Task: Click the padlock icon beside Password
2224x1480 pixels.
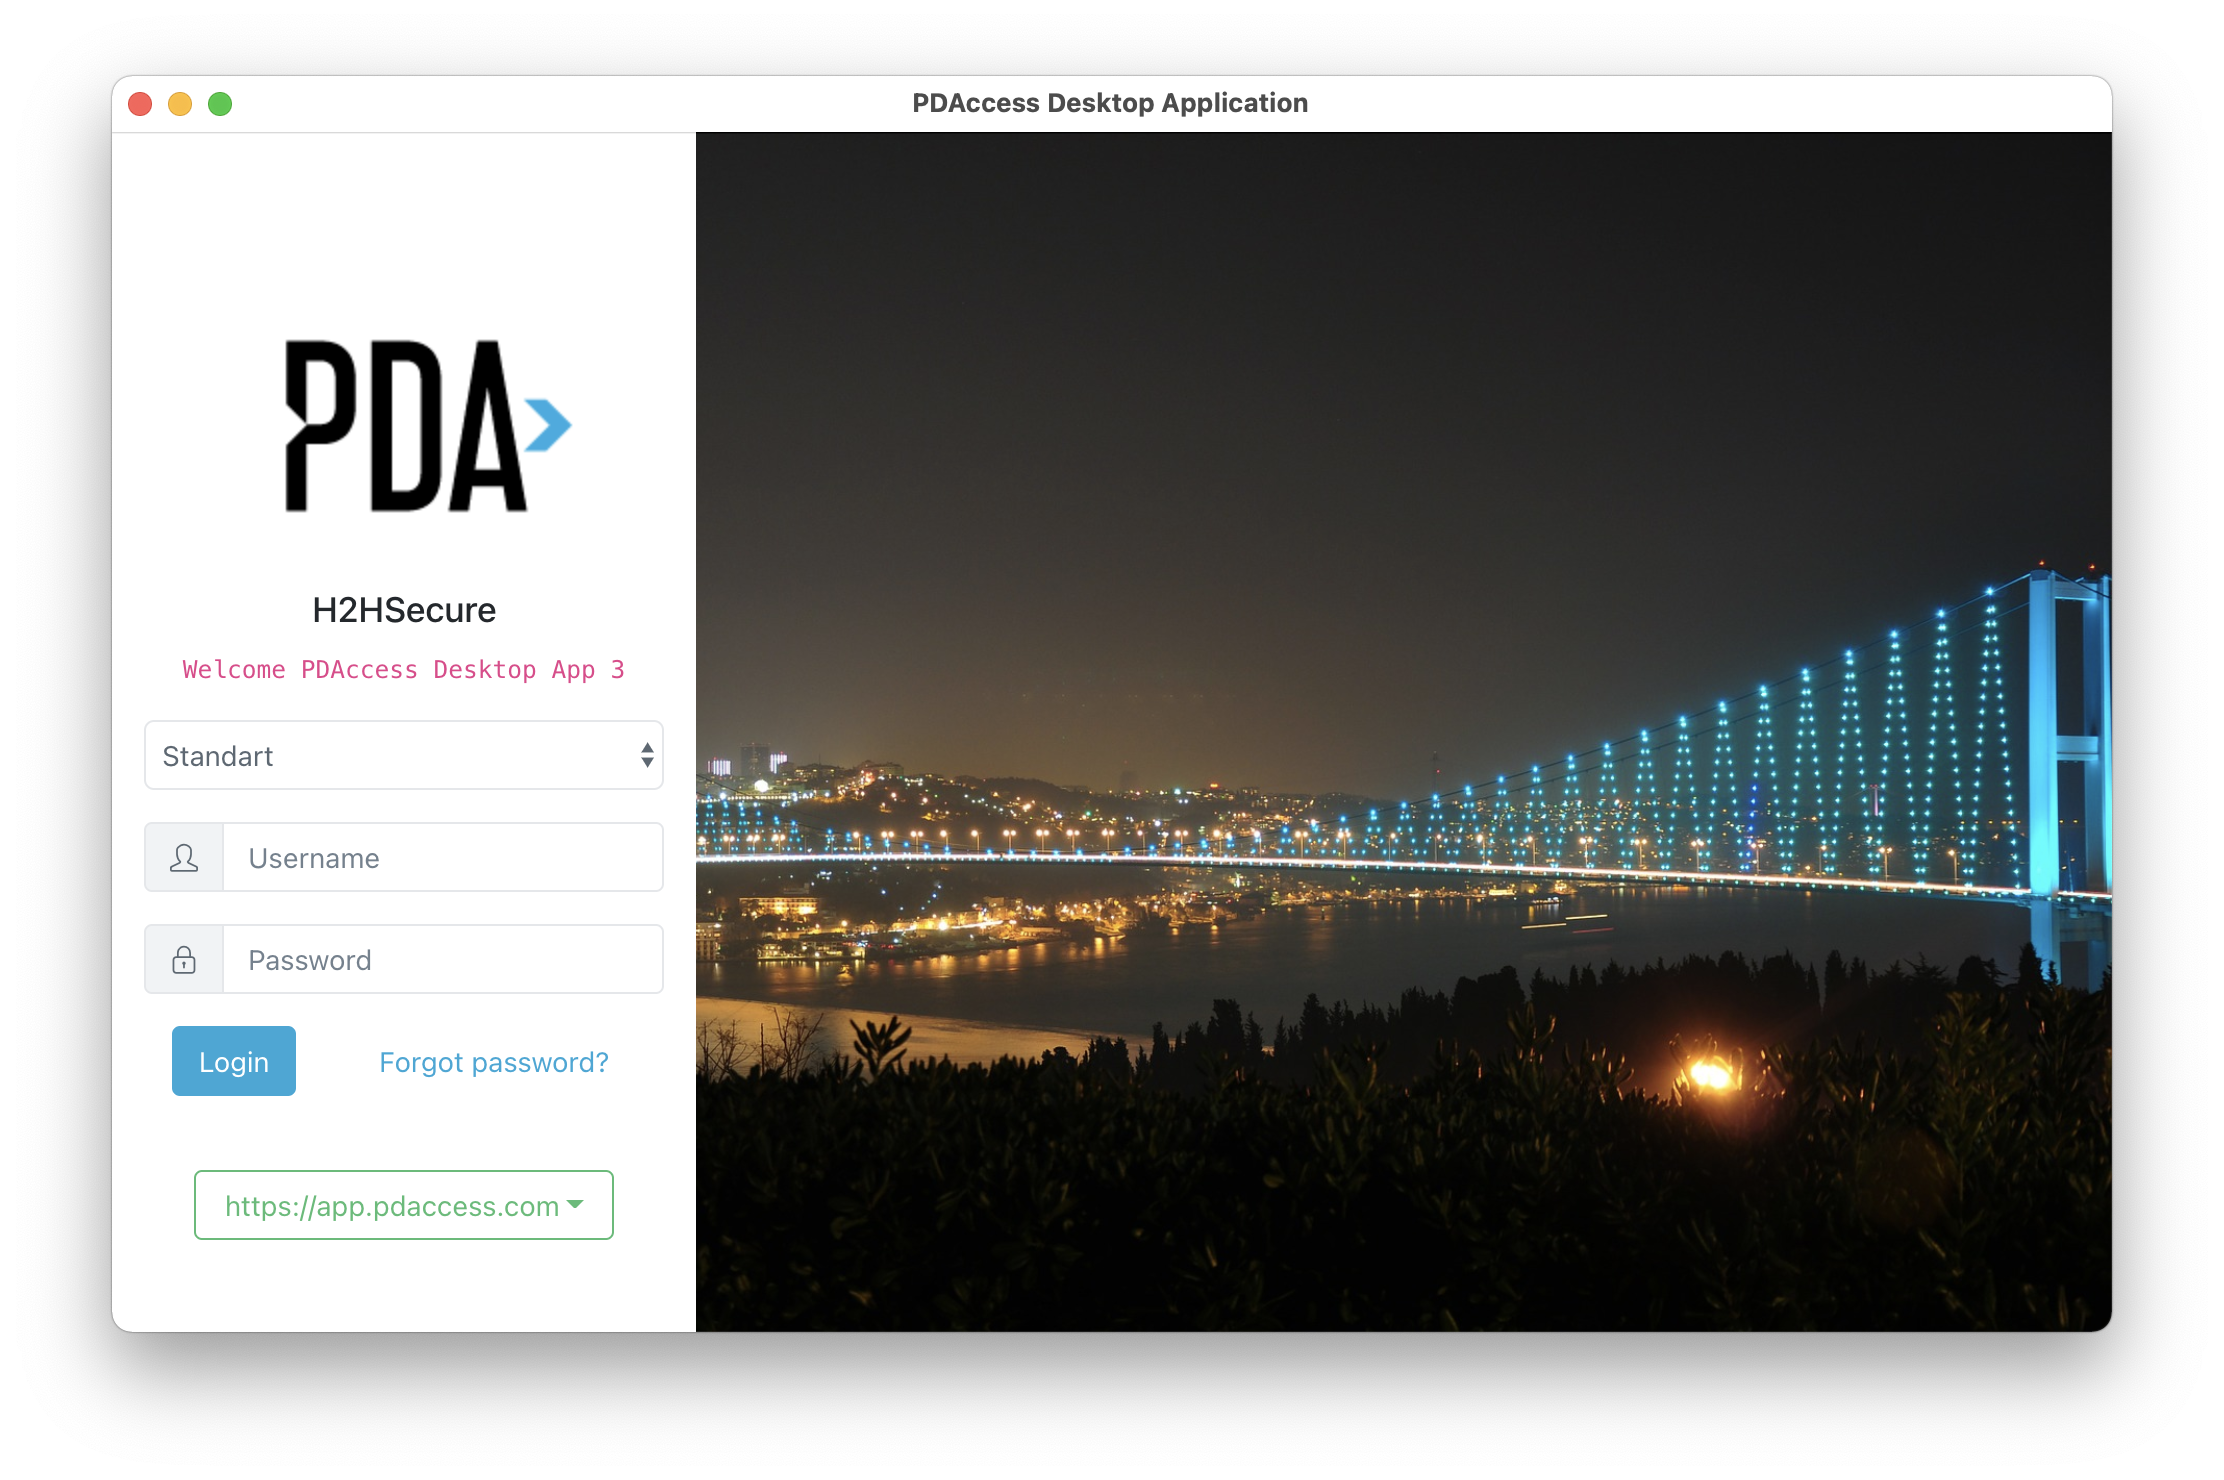Action: coord(184,960)
